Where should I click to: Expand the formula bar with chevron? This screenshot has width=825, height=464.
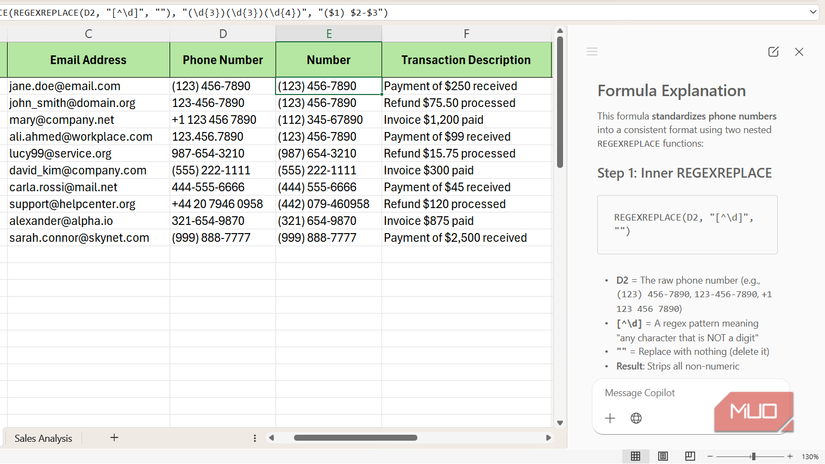point(813,12)
